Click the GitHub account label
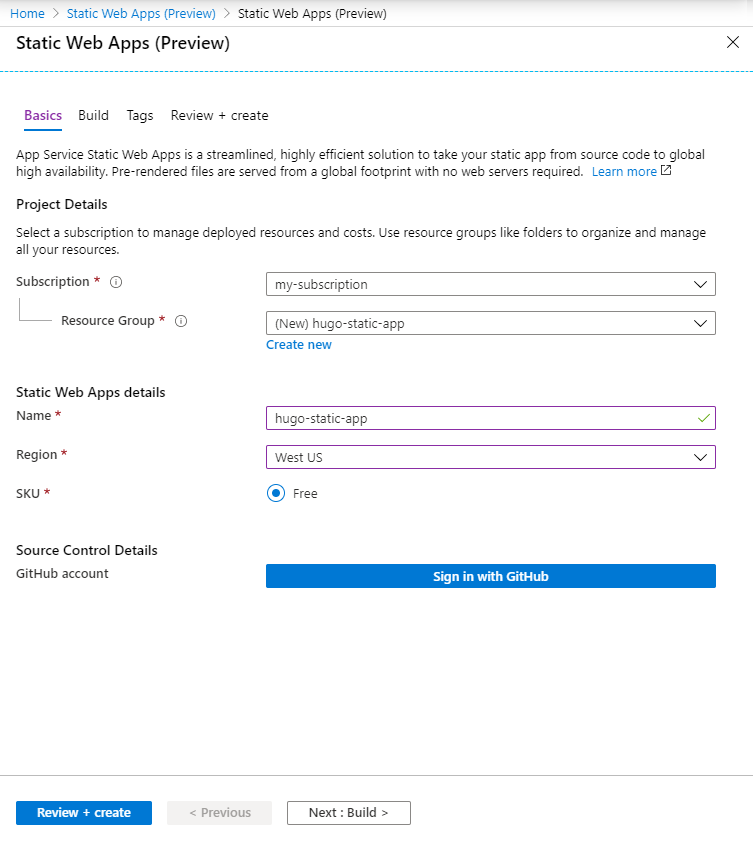 click(x=62, y=574)
